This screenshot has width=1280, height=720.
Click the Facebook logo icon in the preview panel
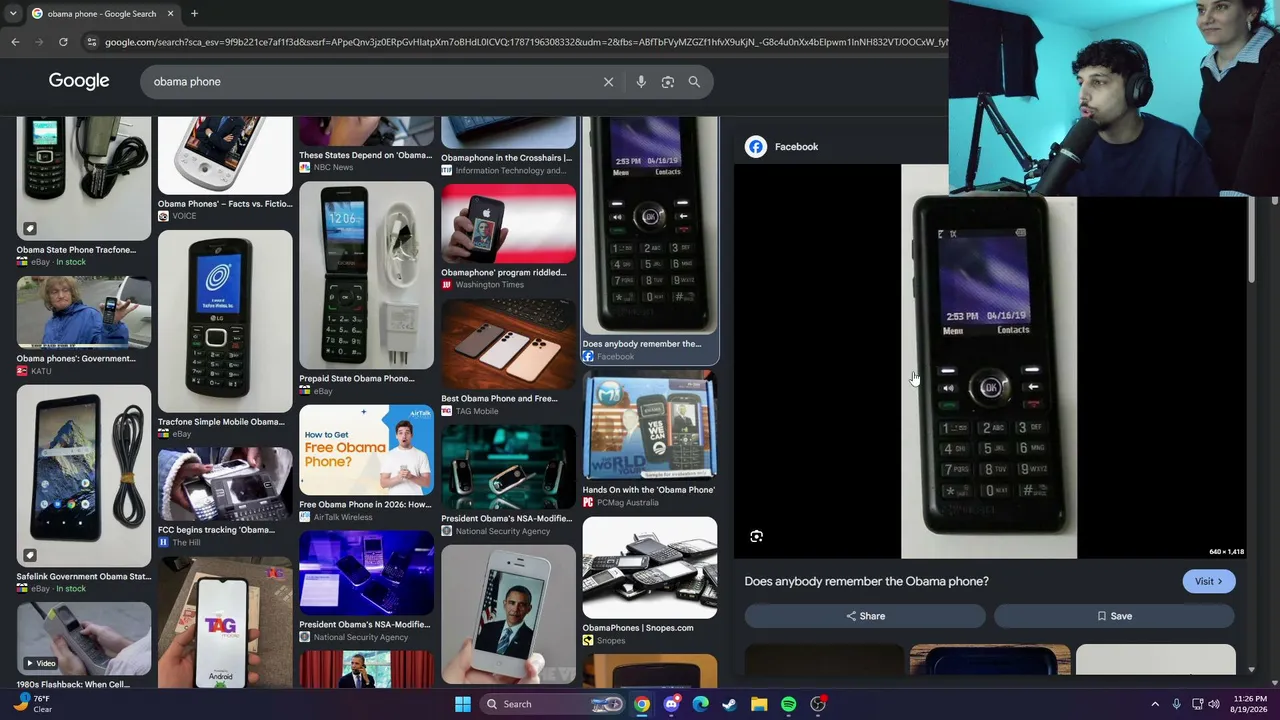click(756, 147)
